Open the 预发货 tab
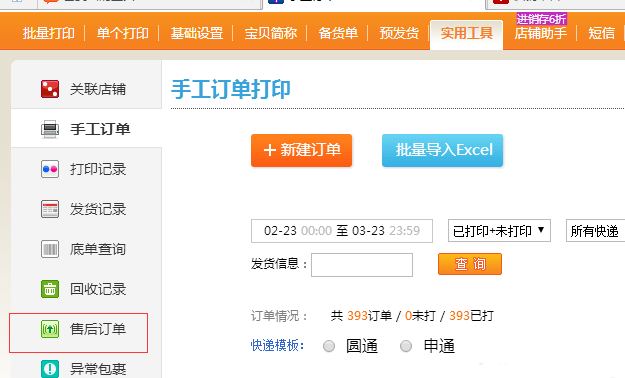The width and height of the screenshot is (625, 378). tap(399, 33)
